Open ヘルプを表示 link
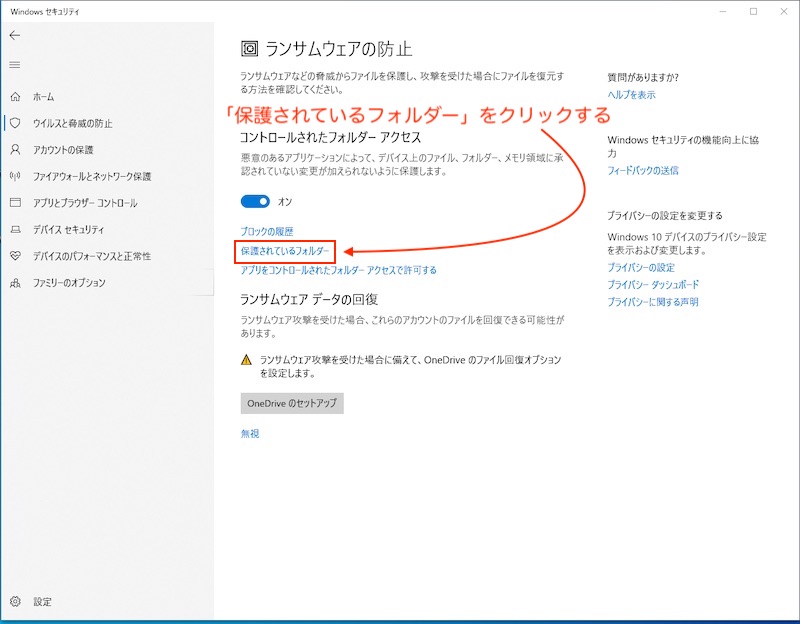The width and height of the screenshot is (800, 624). (631, 94)
